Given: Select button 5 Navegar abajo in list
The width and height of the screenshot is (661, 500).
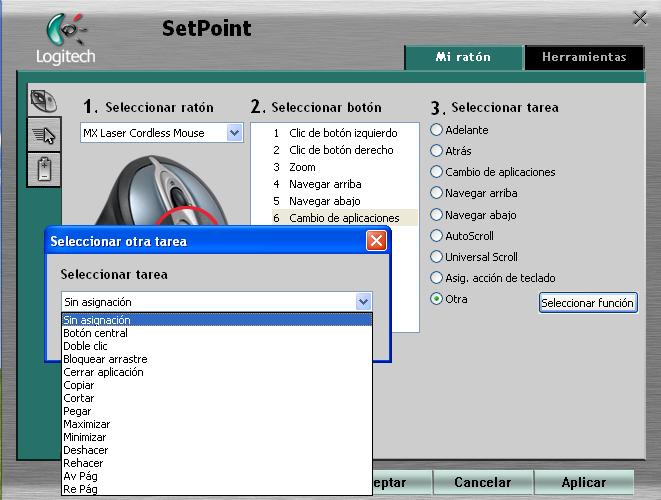Looking at the screenshot, I should pyautogui.click(x=344, y=201).
